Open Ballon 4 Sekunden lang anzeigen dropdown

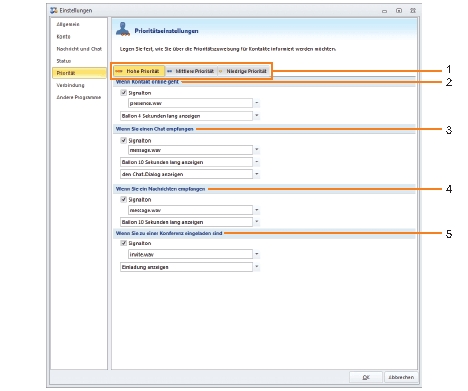coord(257,116)
